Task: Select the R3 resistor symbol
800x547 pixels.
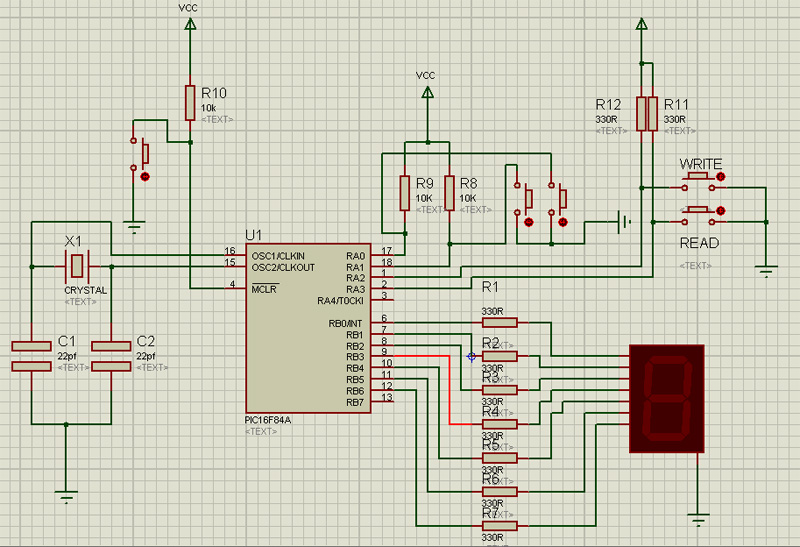Action: pos(499,390)
